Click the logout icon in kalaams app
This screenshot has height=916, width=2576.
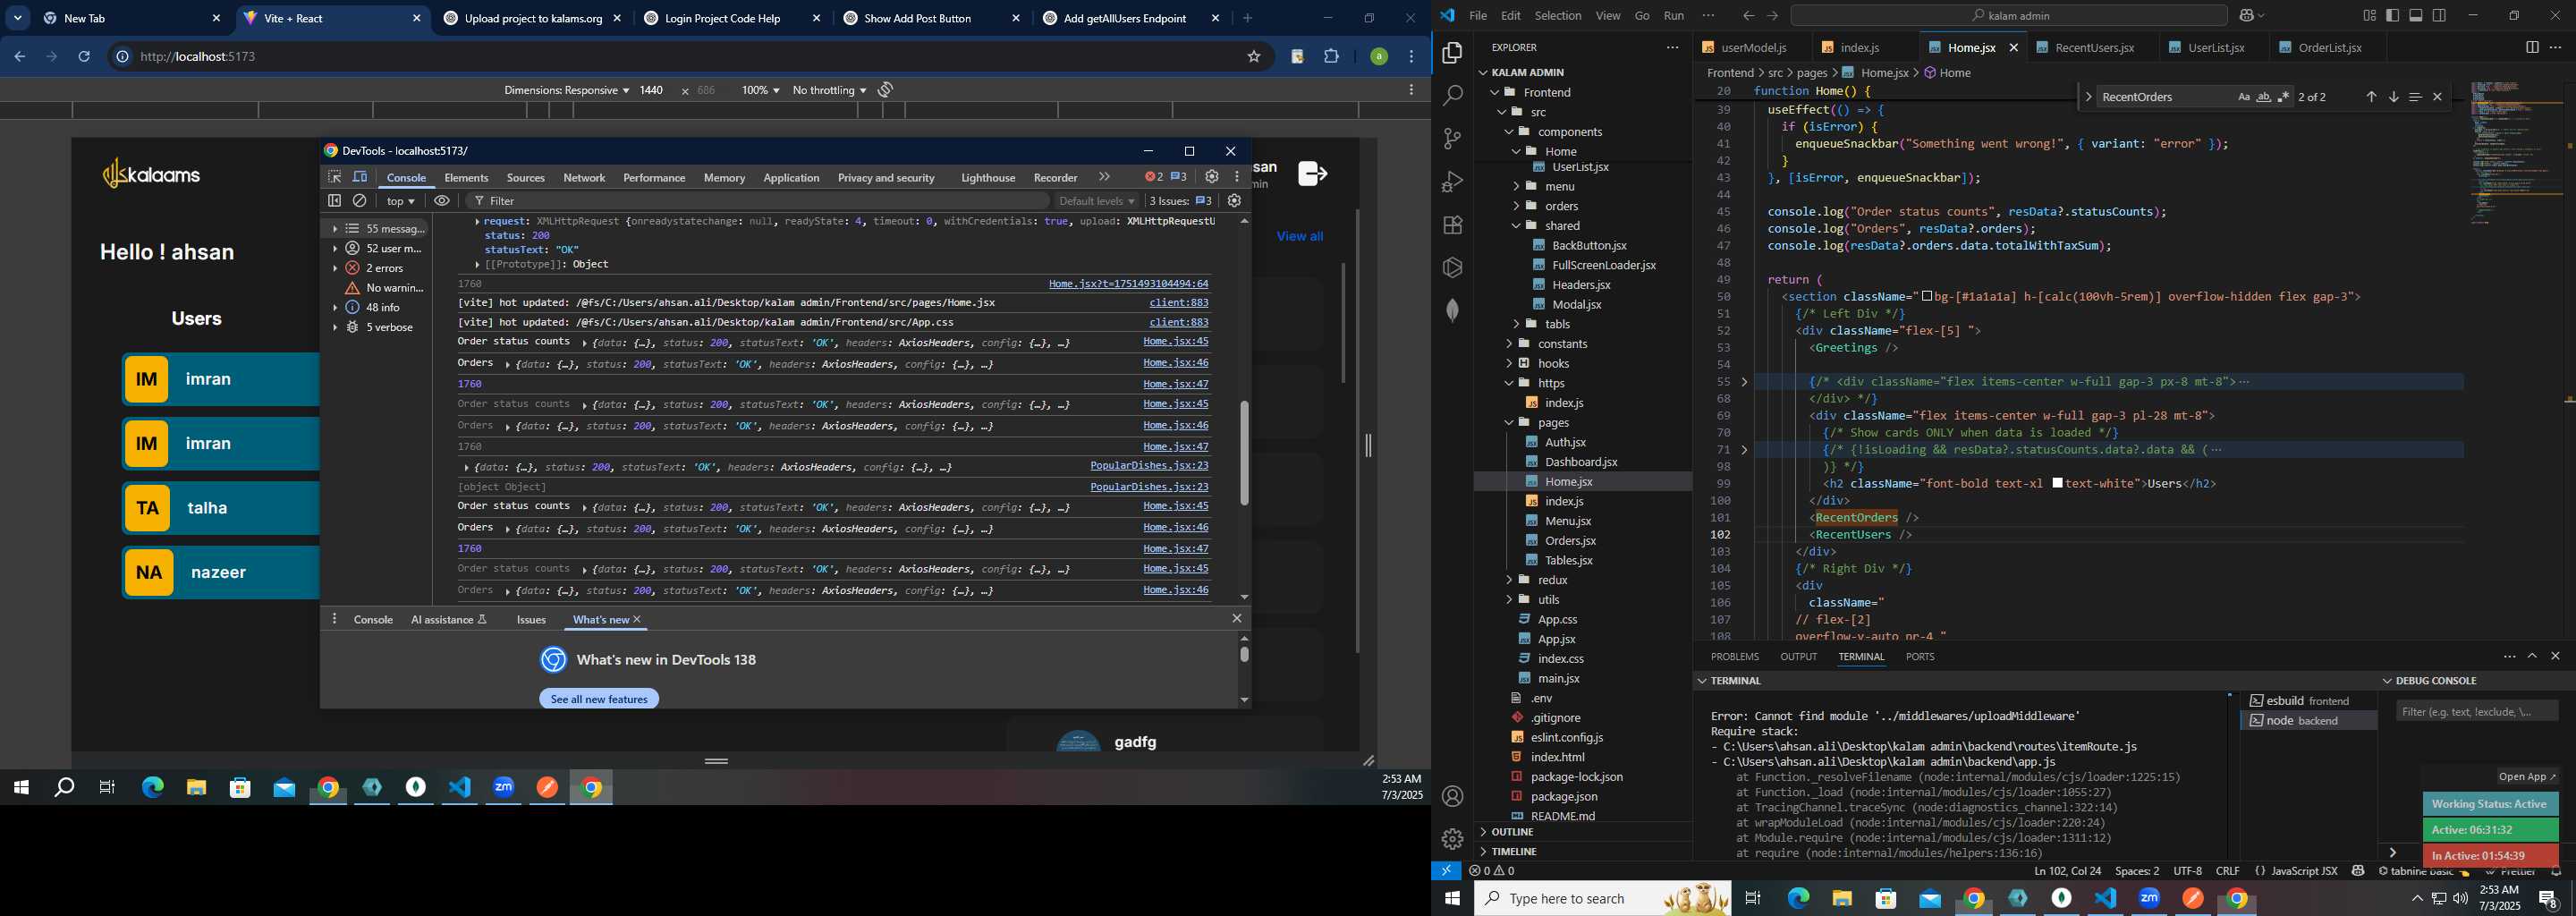pos(1312,173)
